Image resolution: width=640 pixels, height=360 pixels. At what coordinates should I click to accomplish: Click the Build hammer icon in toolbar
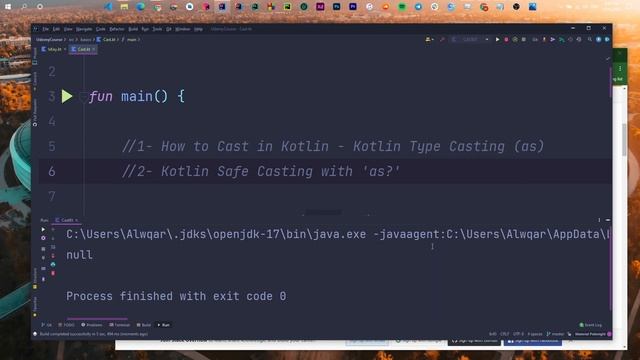click(x=443, y=40)
